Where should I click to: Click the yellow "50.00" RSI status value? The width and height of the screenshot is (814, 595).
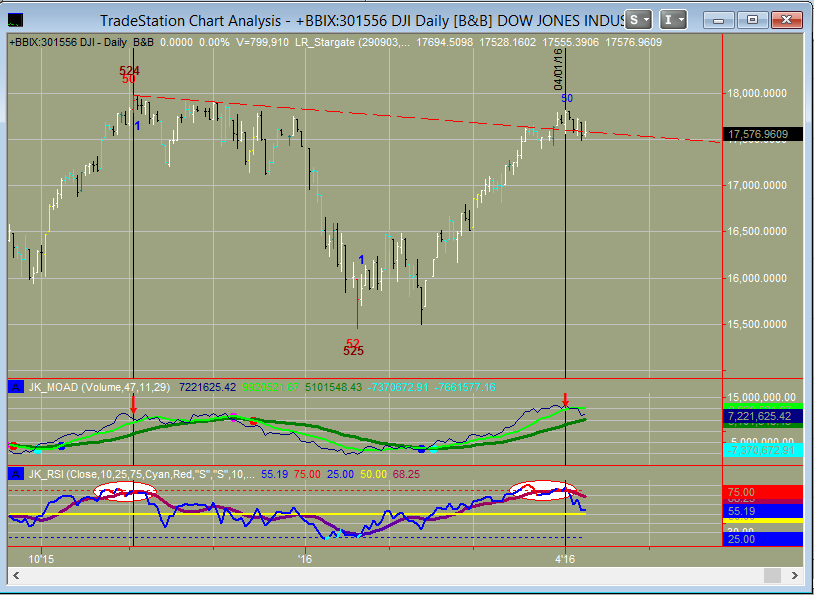[374, 474]
